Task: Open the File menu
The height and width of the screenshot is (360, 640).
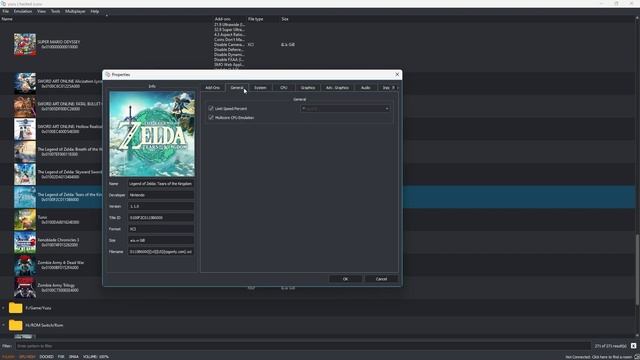Action: point(6,11)
